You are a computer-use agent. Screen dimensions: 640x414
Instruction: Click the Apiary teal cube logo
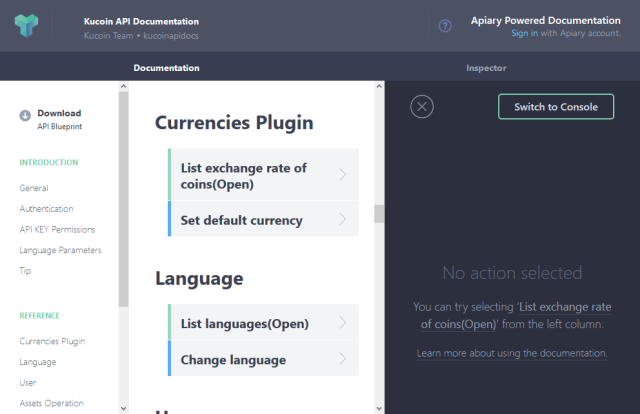[27, 26]
